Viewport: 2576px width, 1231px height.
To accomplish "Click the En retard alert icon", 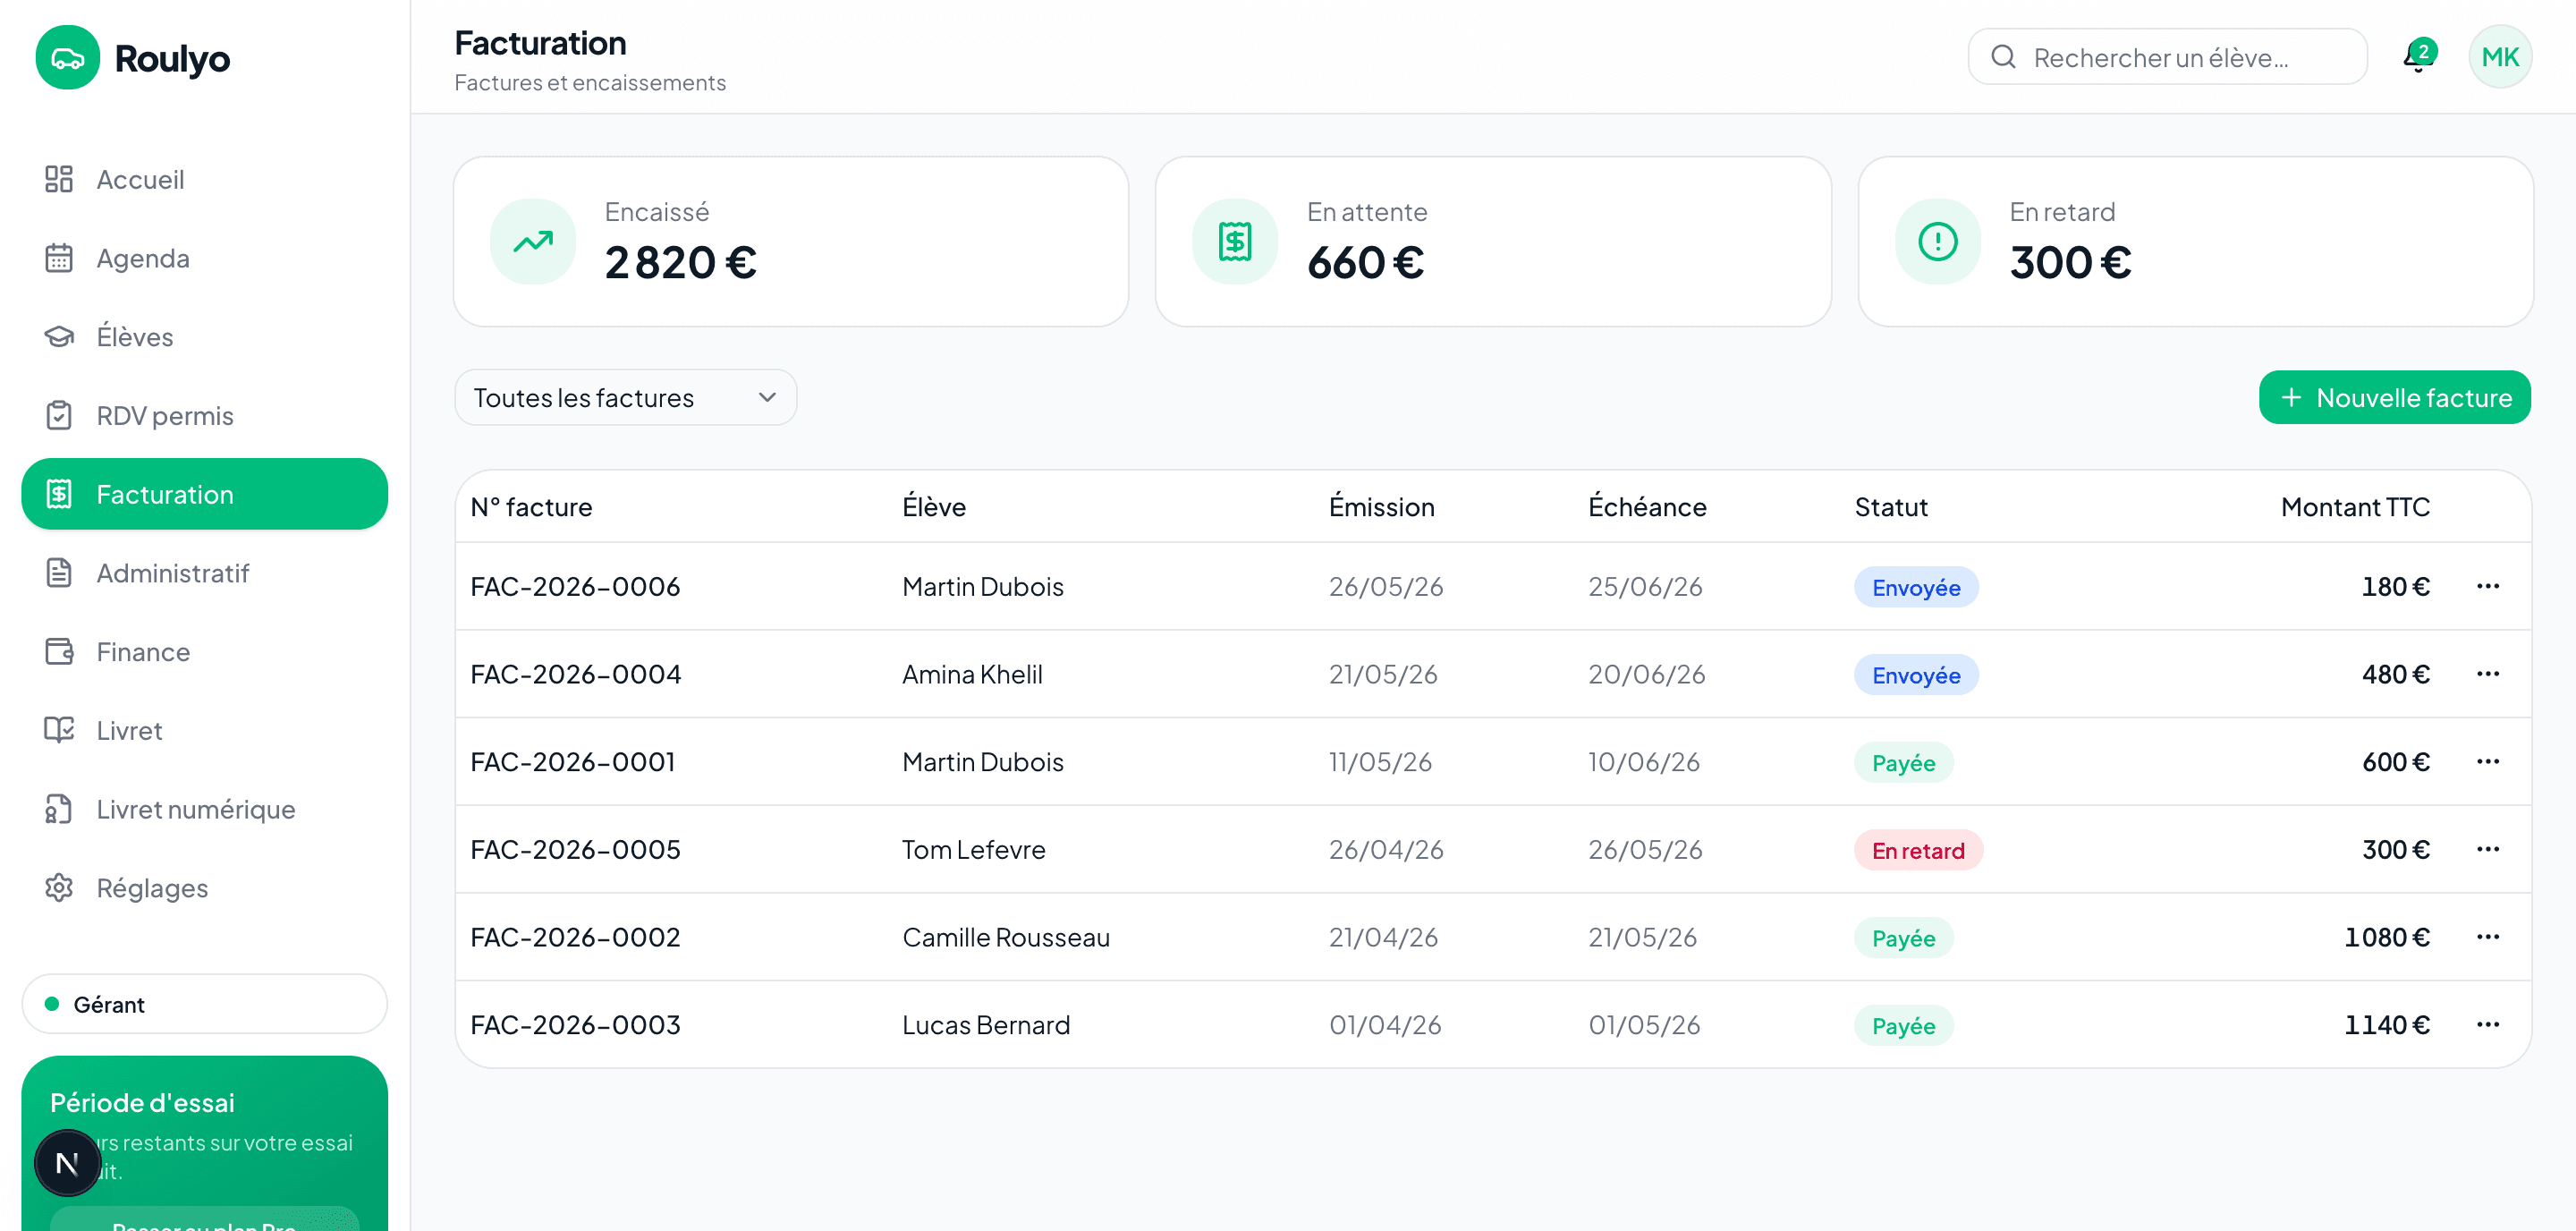I will pyautogui.click(x=1937, y=241).
